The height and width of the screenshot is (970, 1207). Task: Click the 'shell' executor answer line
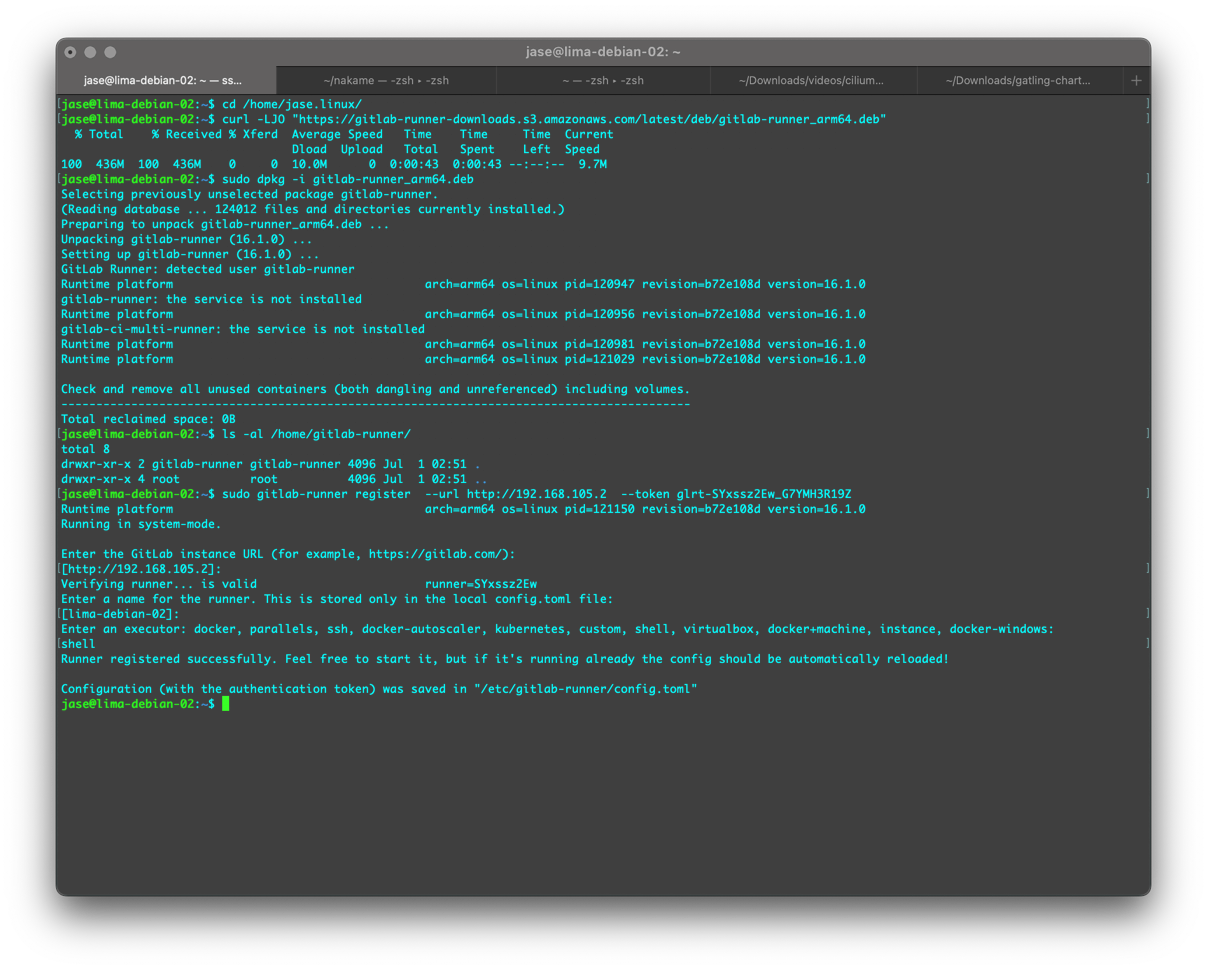75,643
